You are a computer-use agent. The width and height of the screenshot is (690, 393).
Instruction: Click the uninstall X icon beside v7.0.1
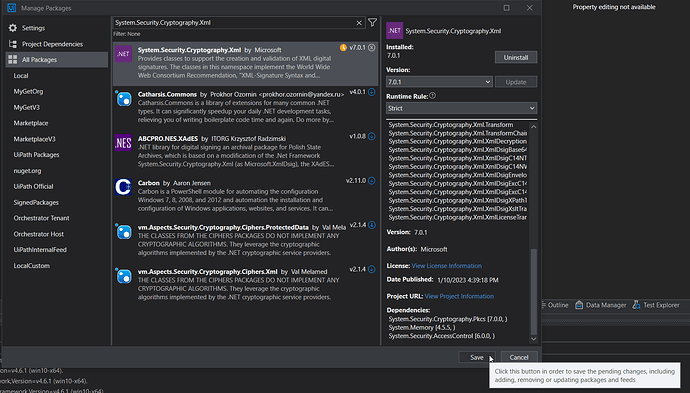(372, 48)
